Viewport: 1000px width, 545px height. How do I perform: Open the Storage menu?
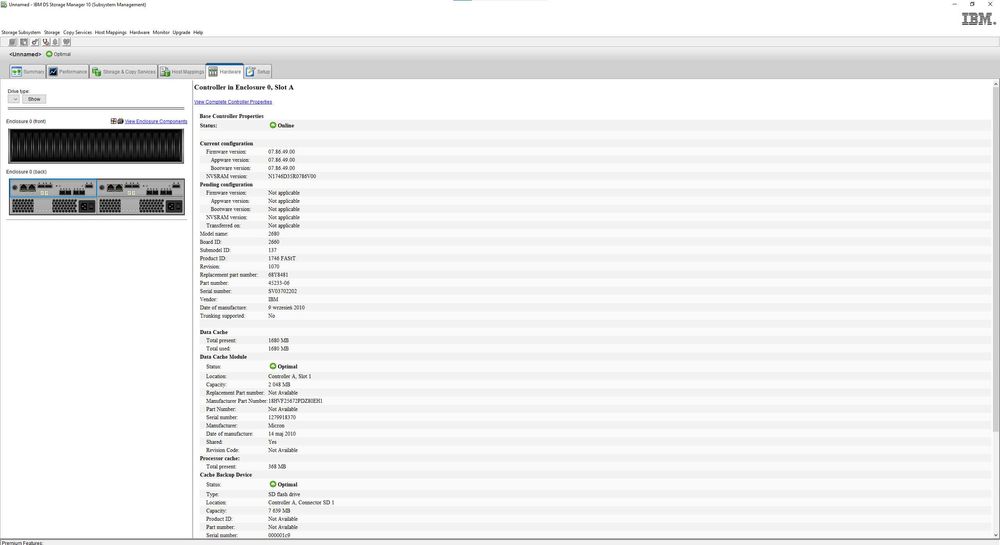pos(52,32)
